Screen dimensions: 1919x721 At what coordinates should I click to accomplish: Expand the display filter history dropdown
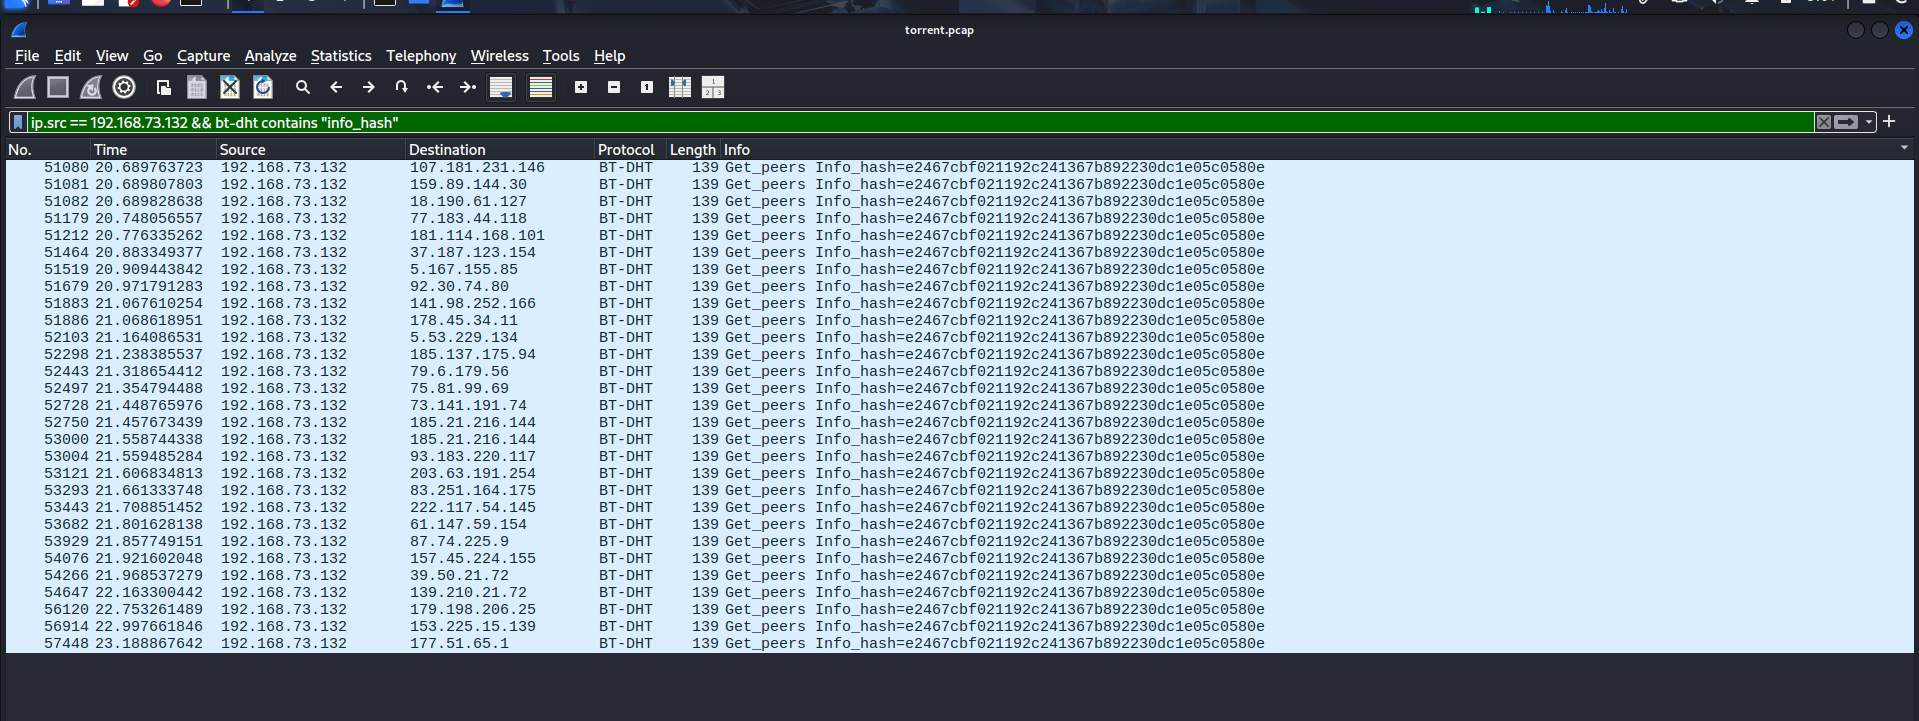(x=1869, y=122)
